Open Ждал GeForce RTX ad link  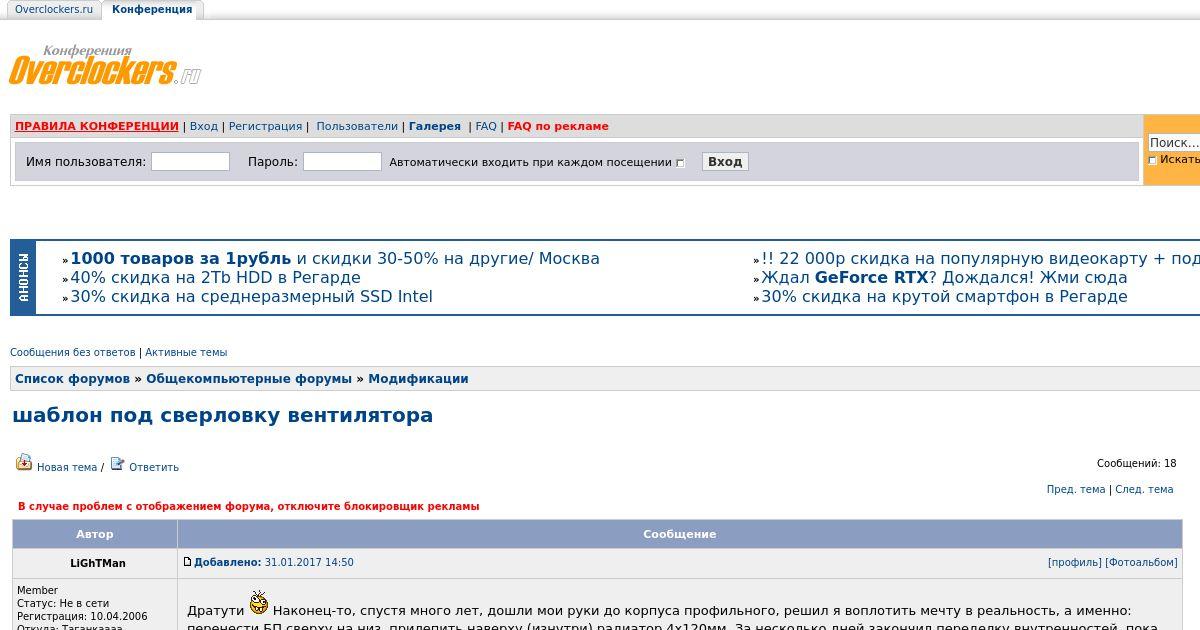(x=944, y=277)
